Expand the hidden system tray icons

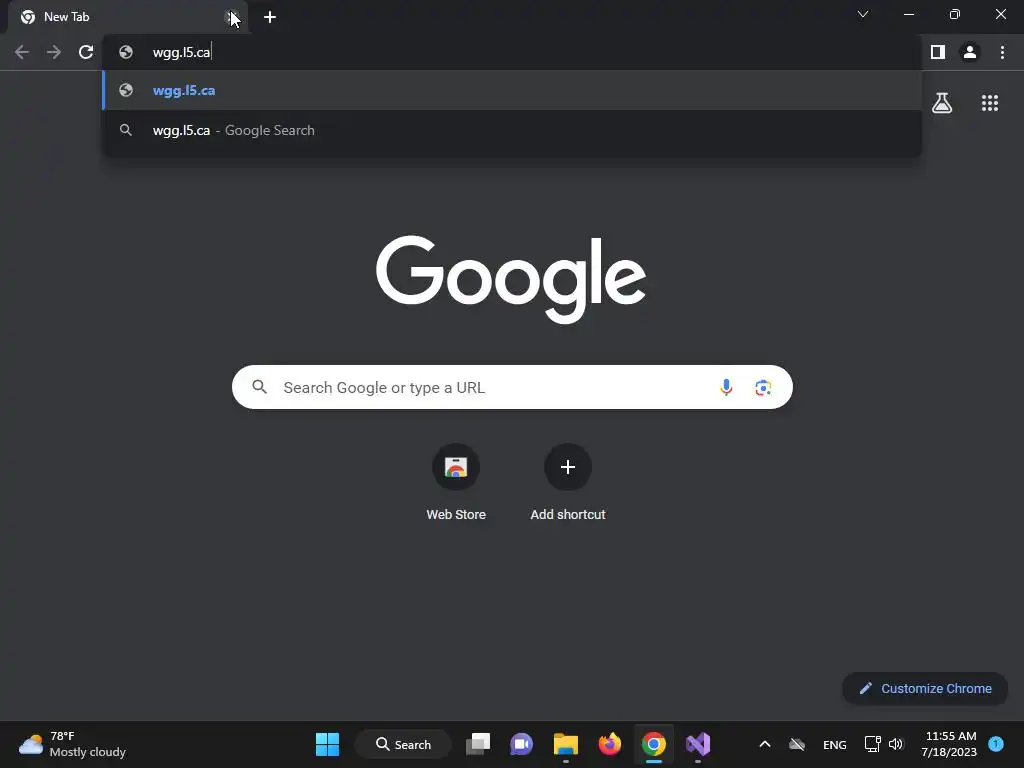pos(765,744)
